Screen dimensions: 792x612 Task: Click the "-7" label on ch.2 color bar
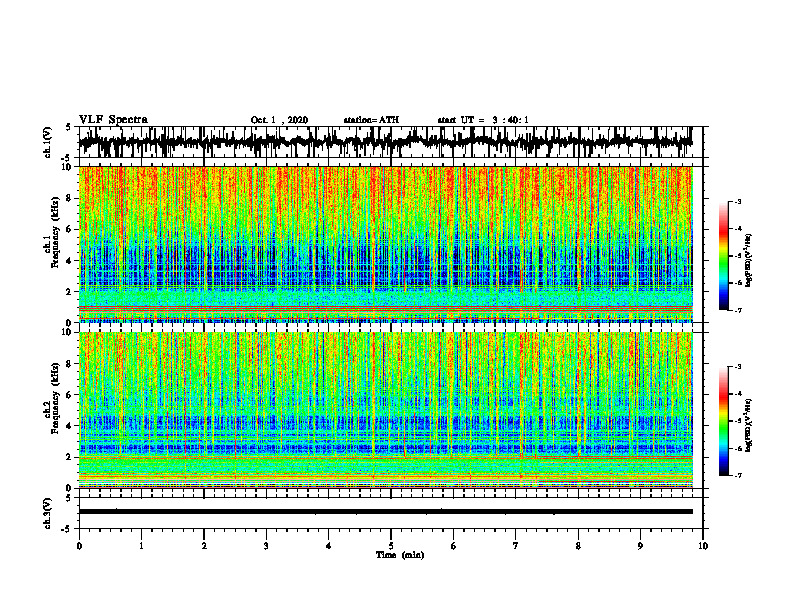[x=738, y=475]
